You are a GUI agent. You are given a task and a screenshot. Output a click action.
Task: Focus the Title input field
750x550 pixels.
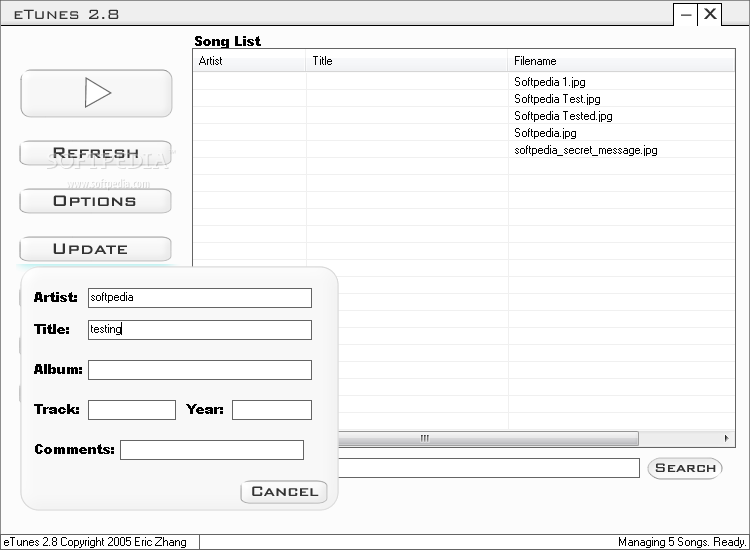pos(200,330)
